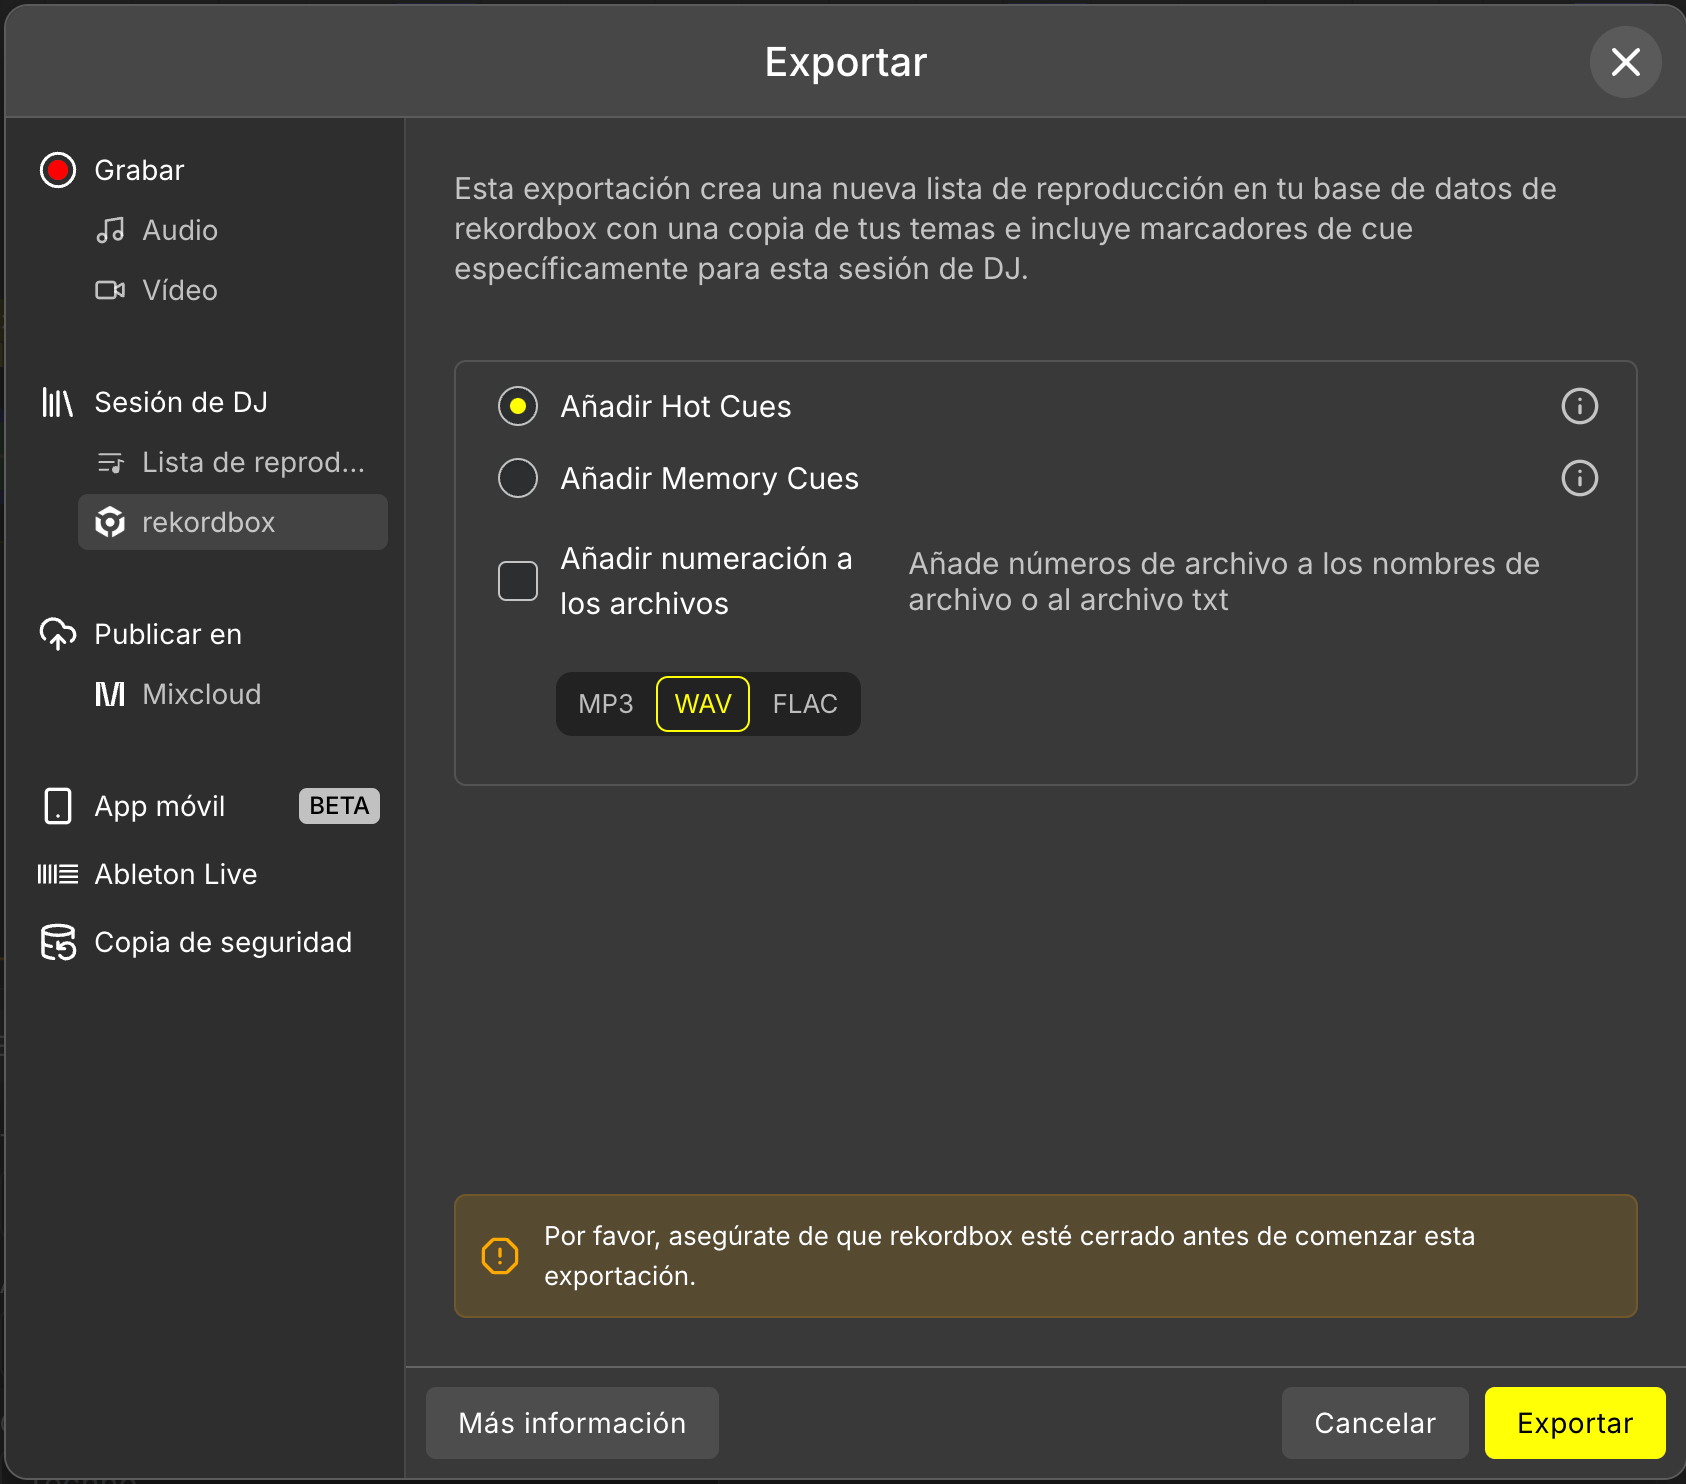Viewport: 1686px width, 1484px height.
Task: Click the Copia de seguridad database icon
Action: (x=58, y=942)
